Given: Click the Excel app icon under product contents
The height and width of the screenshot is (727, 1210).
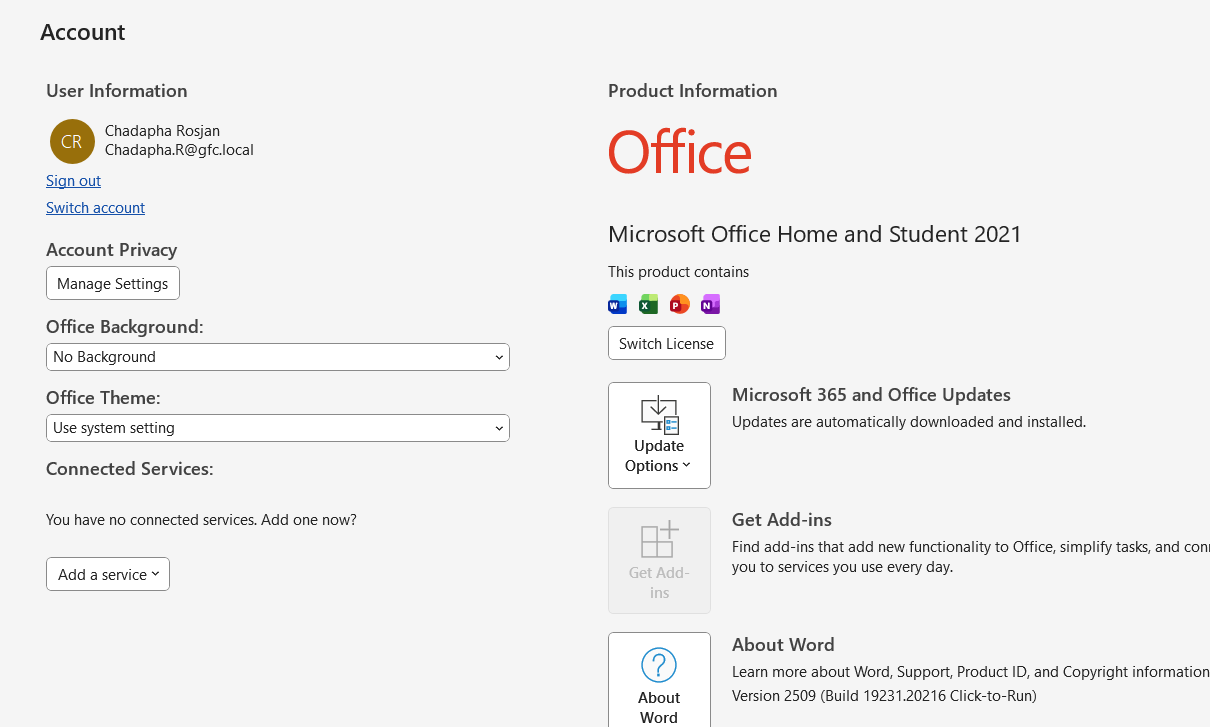Looking at the screenshot, I should pos(648,304).
